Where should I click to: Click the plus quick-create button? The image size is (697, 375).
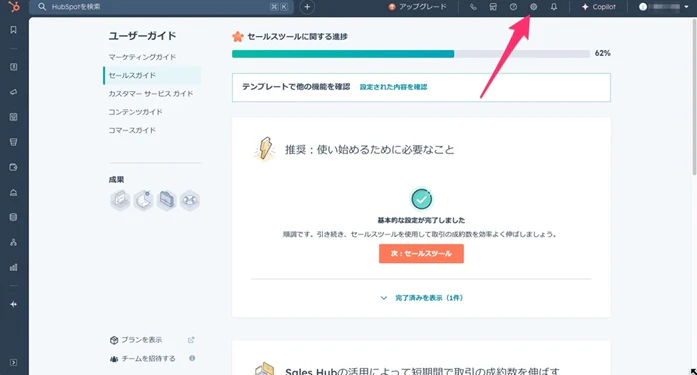click(x=307, y=7)
